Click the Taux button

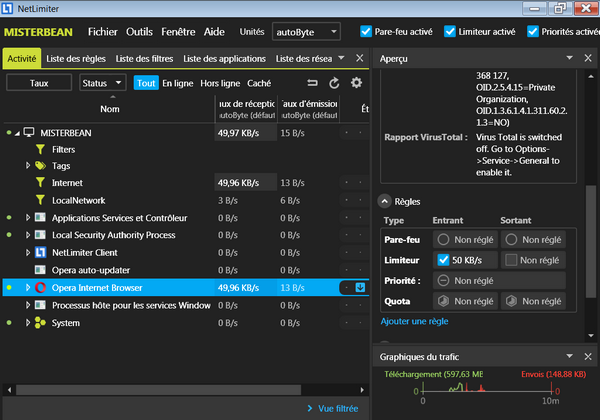[39, 83]
